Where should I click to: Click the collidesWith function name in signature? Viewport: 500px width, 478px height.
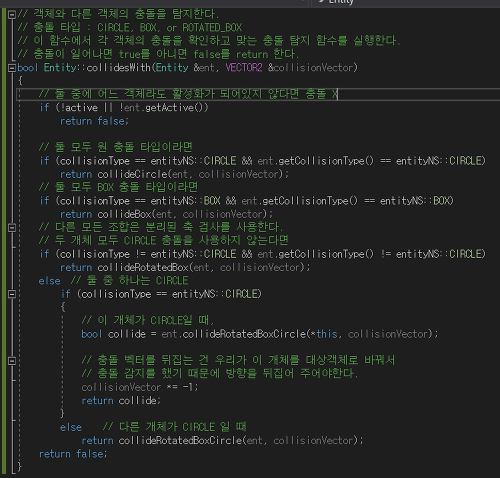tap(119, 68)
